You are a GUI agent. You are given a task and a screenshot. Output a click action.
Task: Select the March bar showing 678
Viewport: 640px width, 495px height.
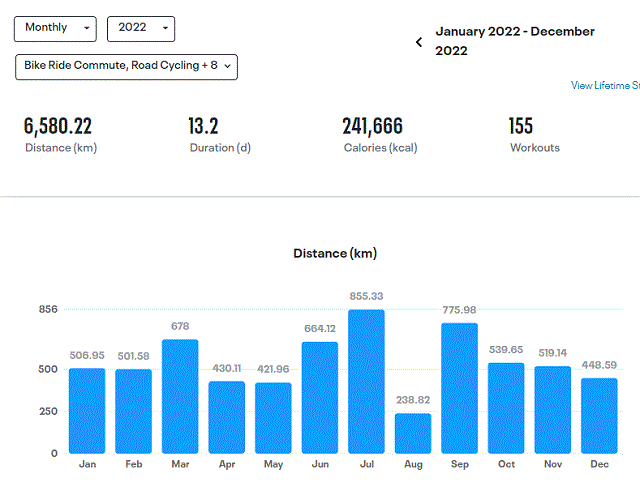tap(180, 396)
